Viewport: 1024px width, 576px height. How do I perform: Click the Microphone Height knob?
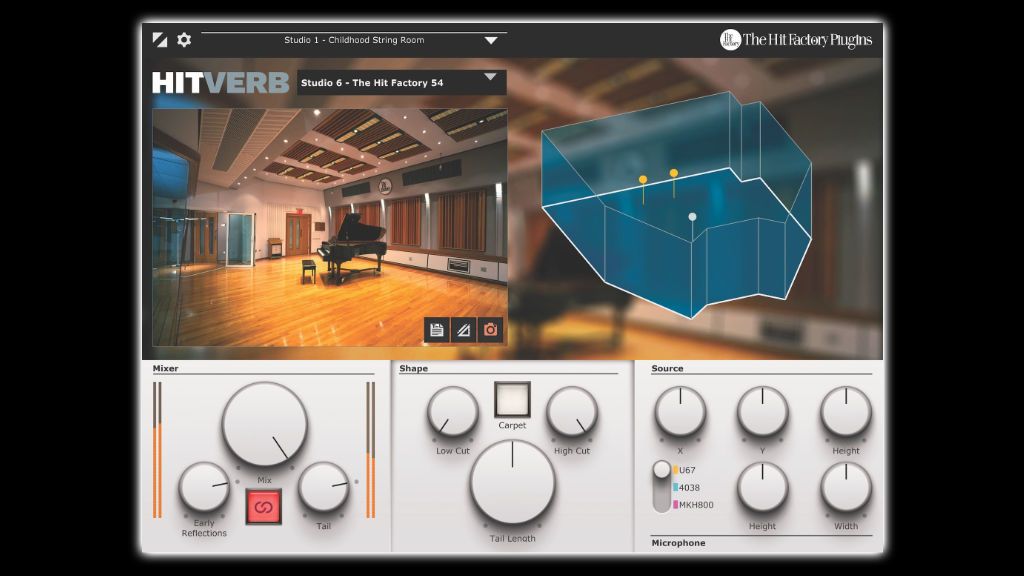(x=762, y=488)
